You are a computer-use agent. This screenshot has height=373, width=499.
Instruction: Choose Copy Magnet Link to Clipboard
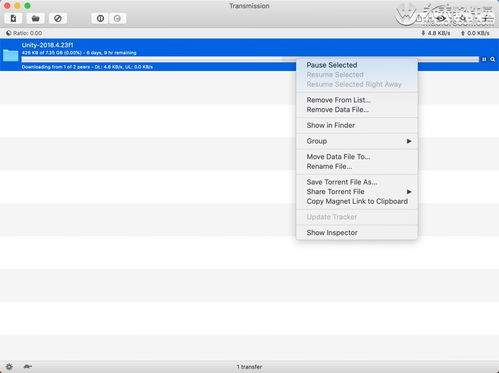[x=357, y=201]
